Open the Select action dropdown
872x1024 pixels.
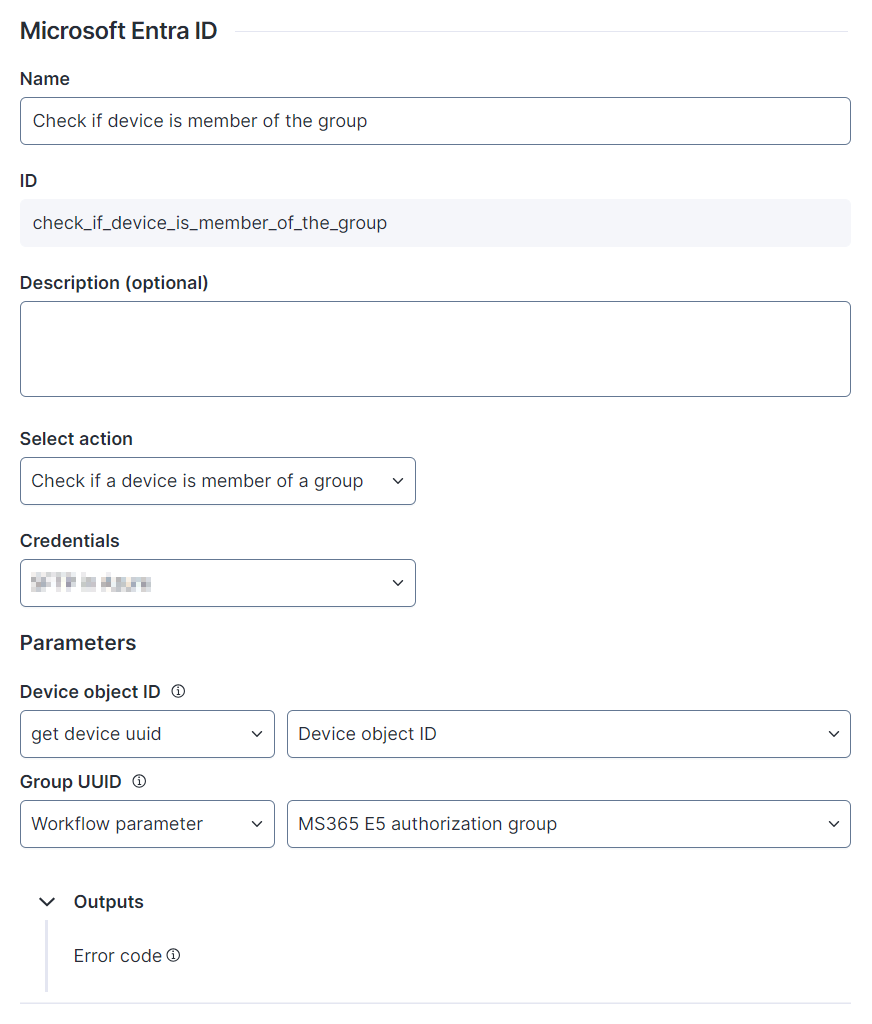[217, 481]
